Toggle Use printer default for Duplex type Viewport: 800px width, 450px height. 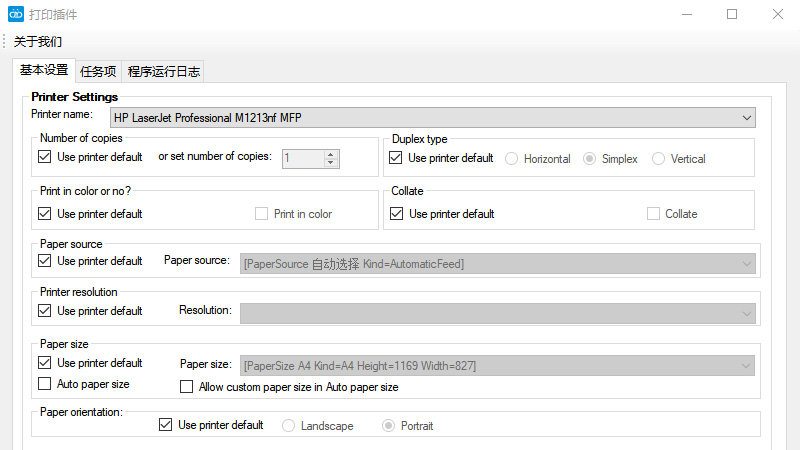[395, 158]
